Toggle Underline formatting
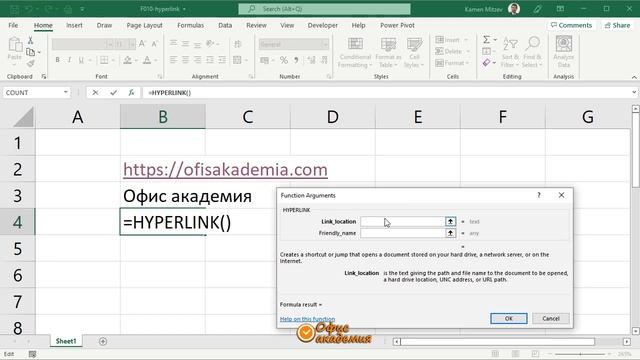640x360 pixels. [x=81, y=60]
